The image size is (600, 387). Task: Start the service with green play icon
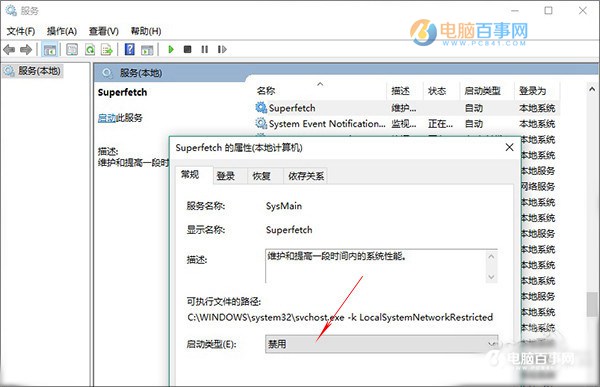[x=171, y=49]
